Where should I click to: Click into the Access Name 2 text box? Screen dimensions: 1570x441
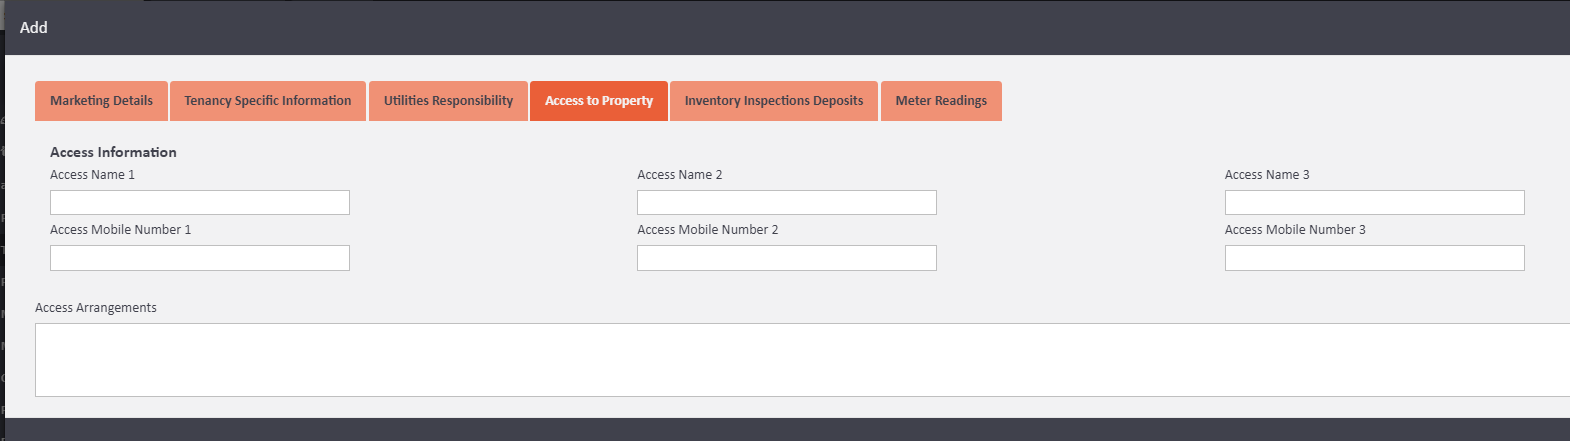(787, 203)
